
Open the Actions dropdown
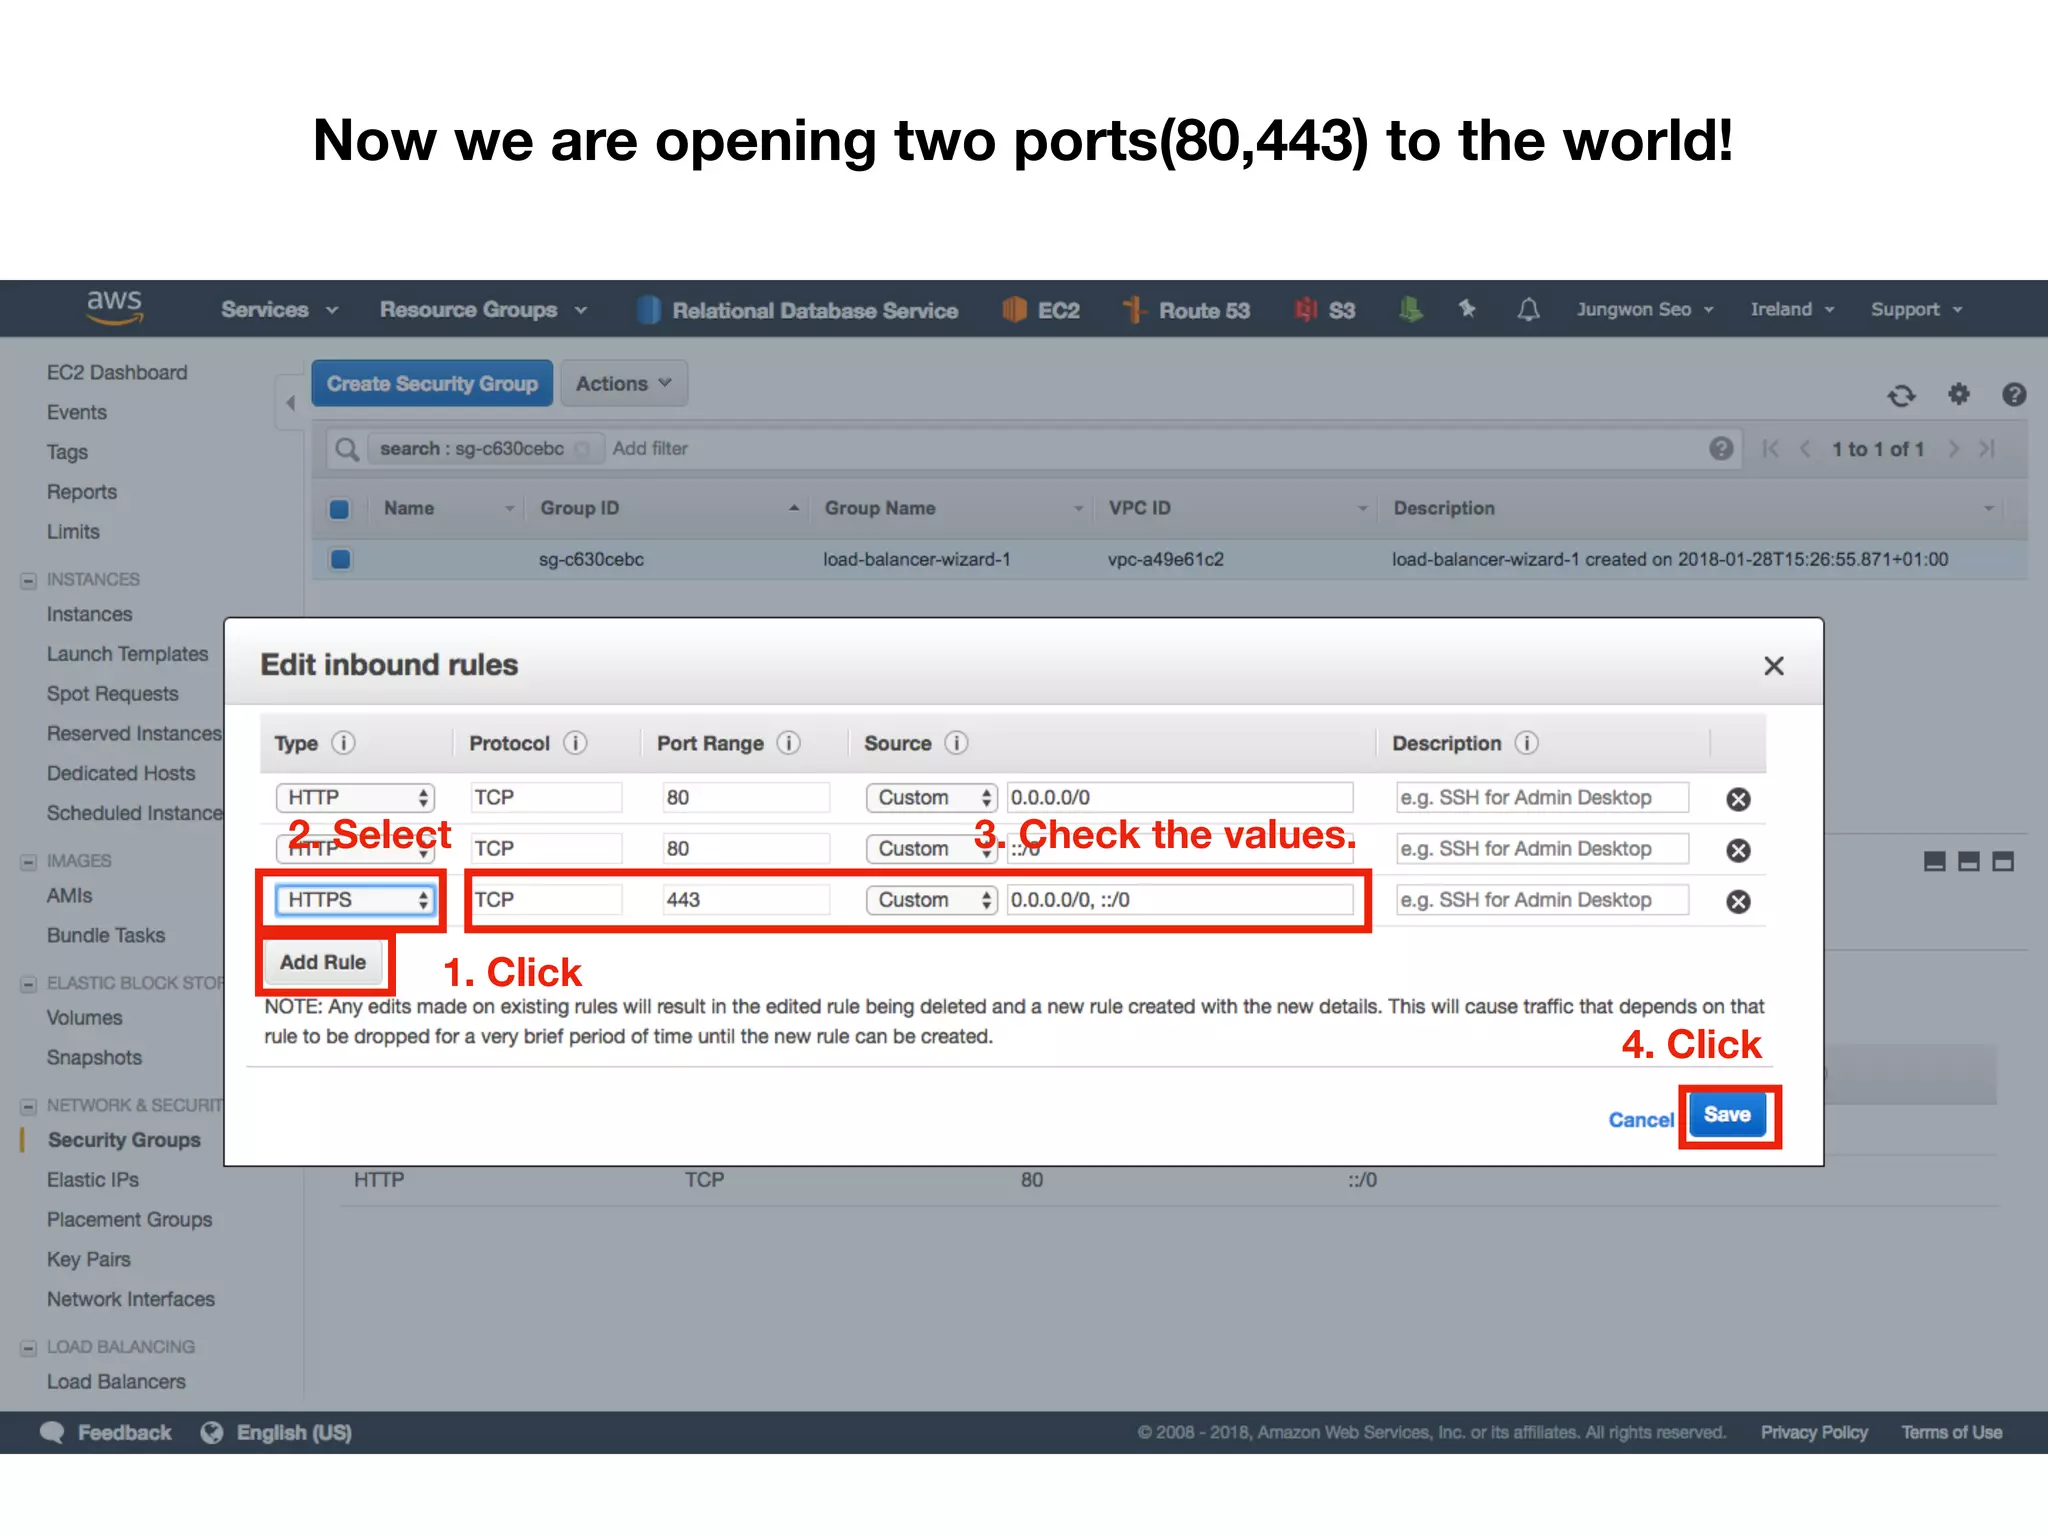coord(623,384)
